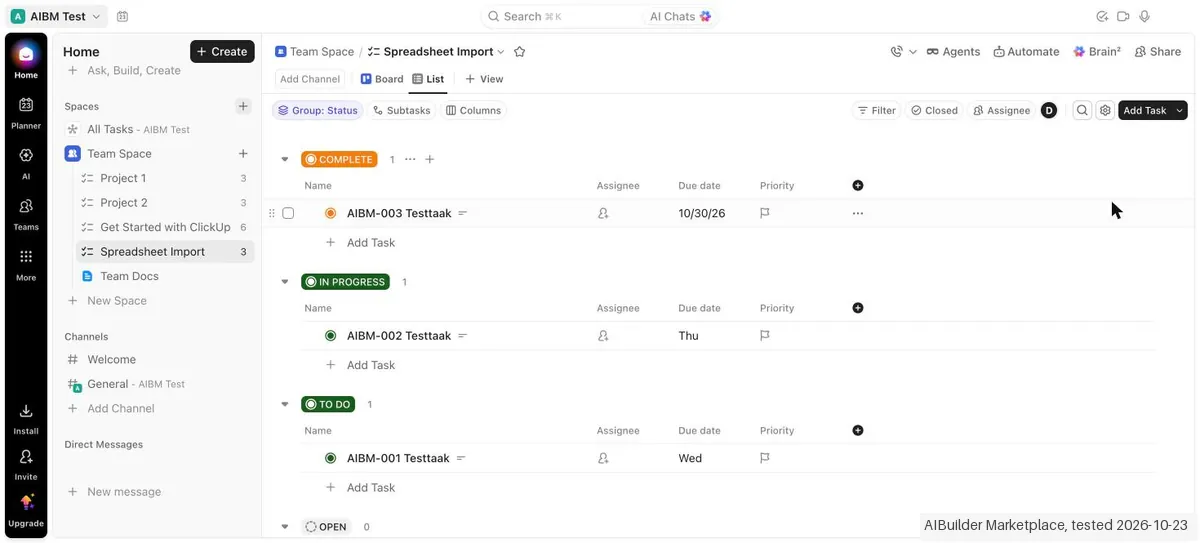Click the Ask, Build, Create field

134,71
